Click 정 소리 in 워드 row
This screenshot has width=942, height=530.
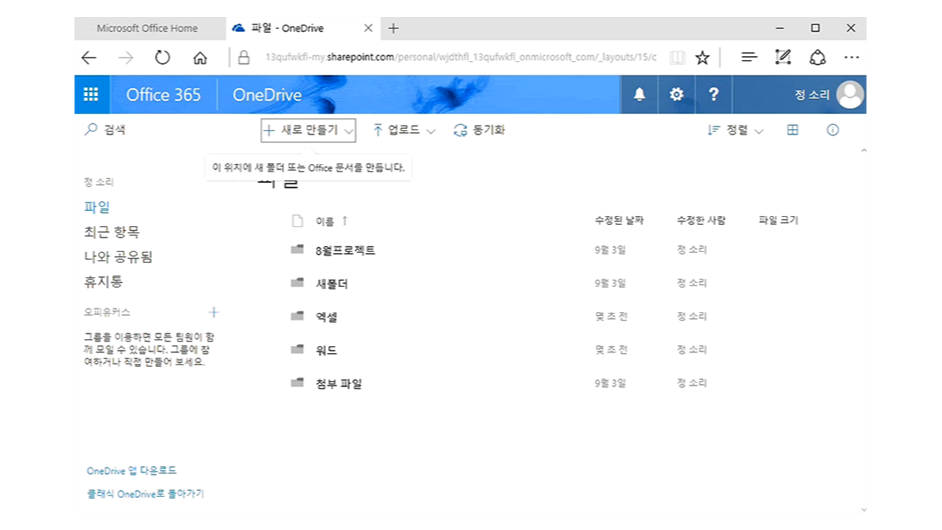pyautogui.click(x=692, y=349)
